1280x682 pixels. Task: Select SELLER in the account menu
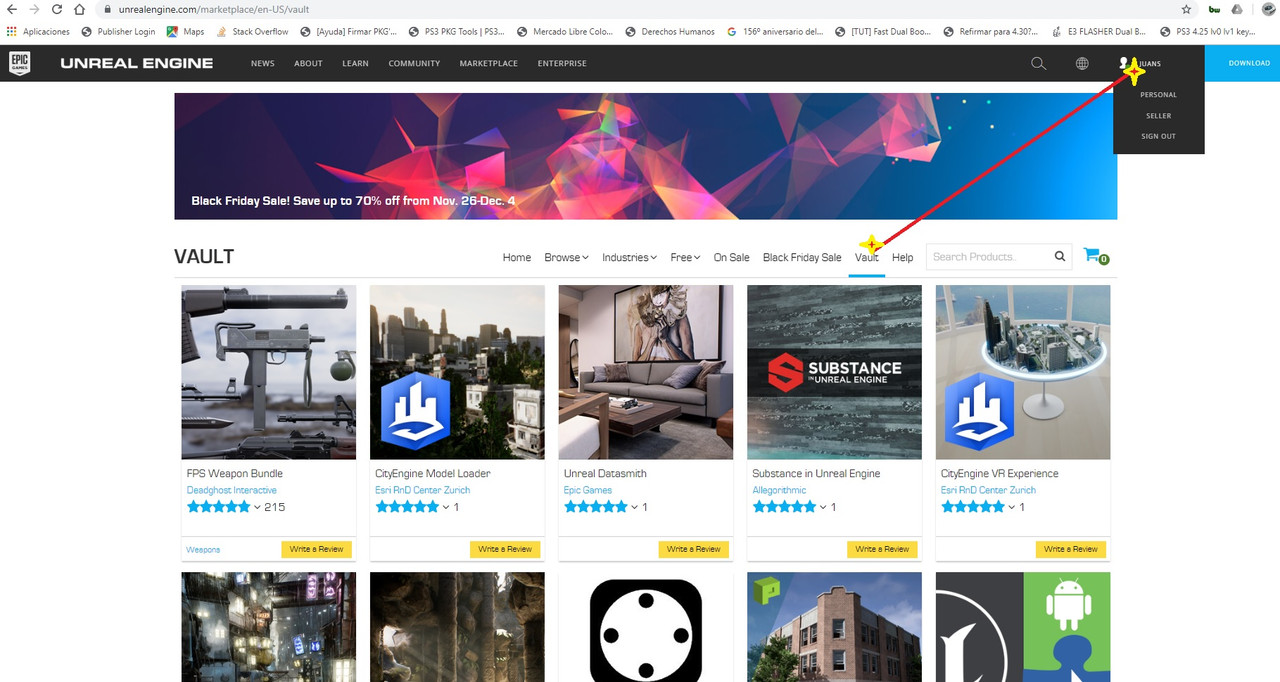pos(1159,116)
